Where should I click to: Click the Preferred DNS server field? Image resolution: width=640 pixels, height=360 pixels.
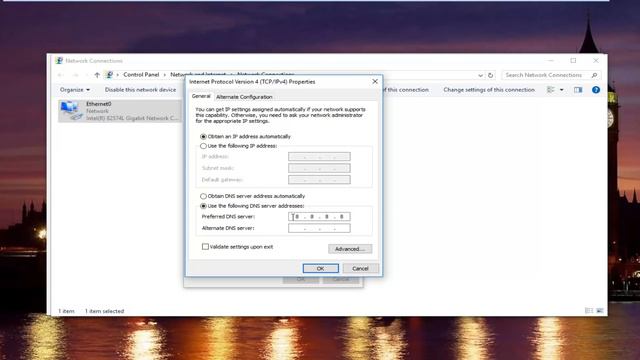click(319, 216)
